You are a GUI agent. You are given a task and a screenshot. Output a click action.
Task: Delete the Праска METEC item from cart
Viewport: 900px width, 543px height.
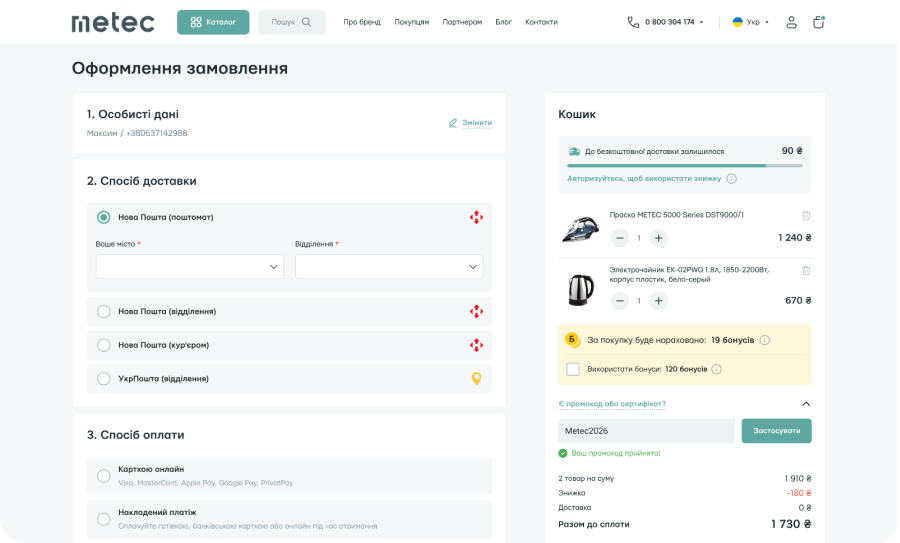click(806, 215)
